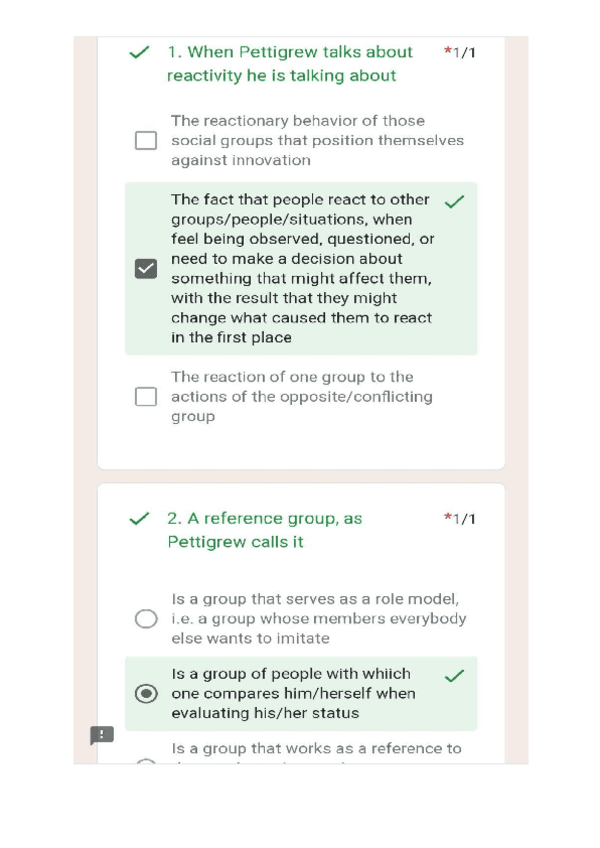Image resolution: width=600 pixels, height=848 pixels.
Task: Click the answer text 'The reactionary behavior of those social groups'
Action: [x=317, y=140]
